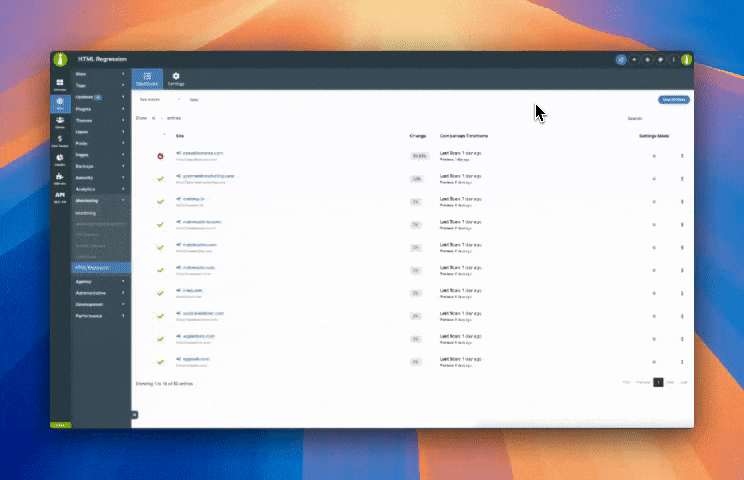744x480 pixels.
Task: Open the kebab menu for first site row
Action: (x=681, y=155)
